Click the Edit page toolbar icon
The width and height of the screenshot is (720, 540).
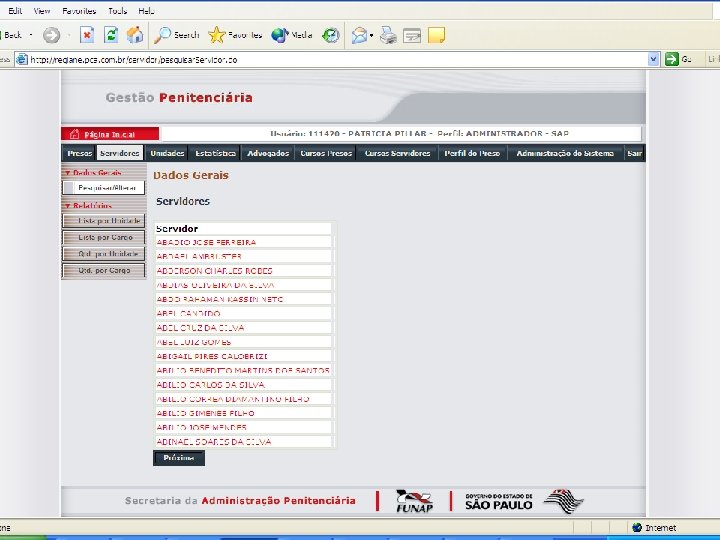click(x=412, y=36)
